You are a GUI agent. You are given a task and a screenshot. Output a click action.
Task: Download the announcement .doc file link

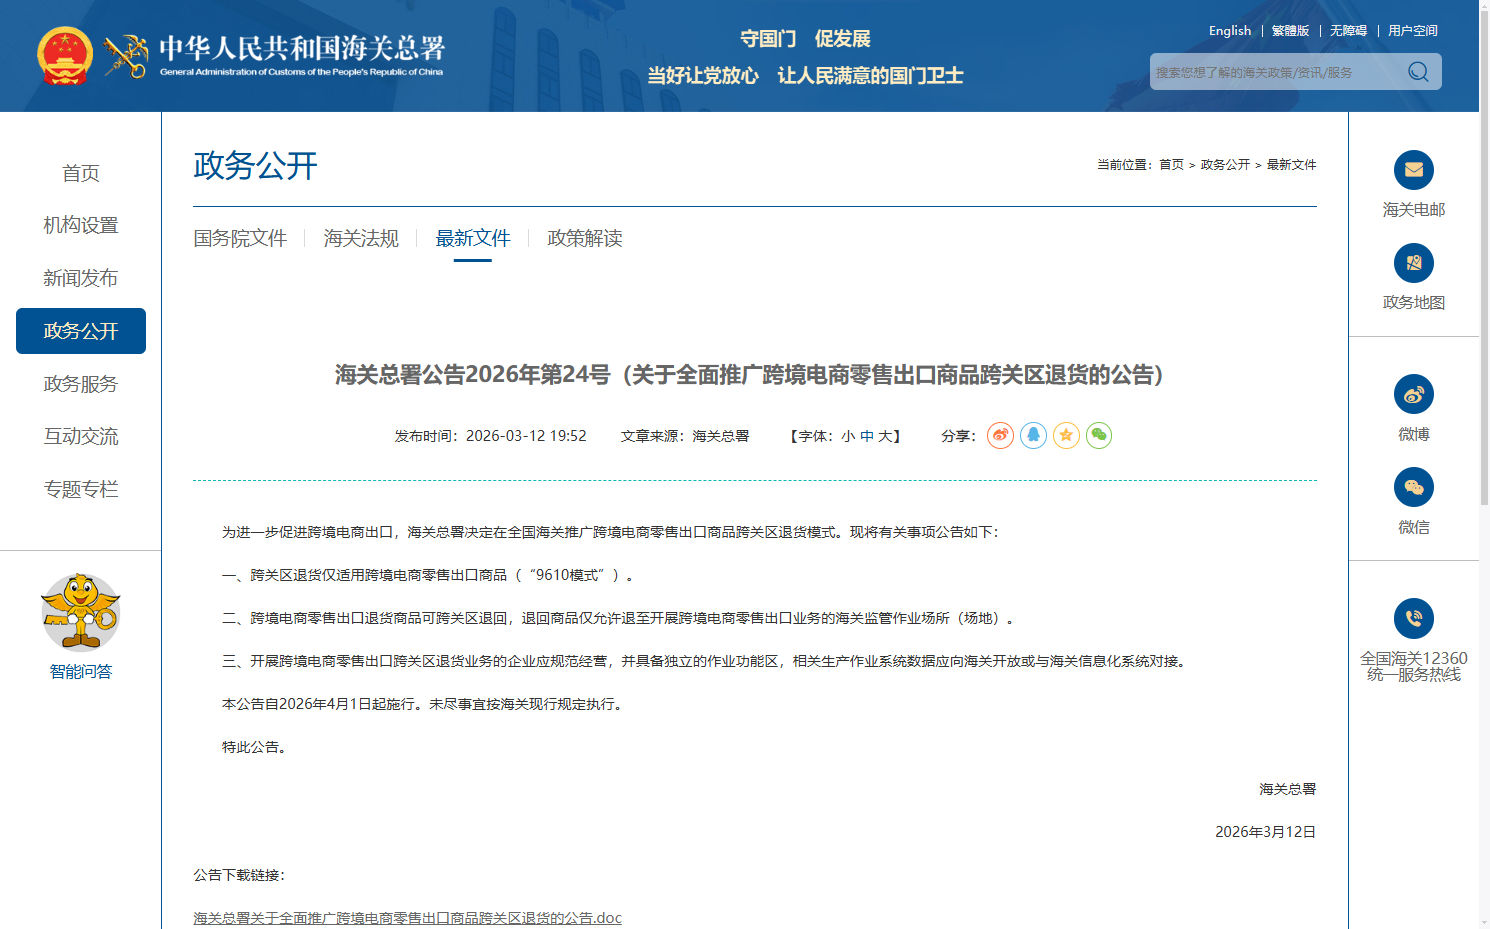coord(407,918)
